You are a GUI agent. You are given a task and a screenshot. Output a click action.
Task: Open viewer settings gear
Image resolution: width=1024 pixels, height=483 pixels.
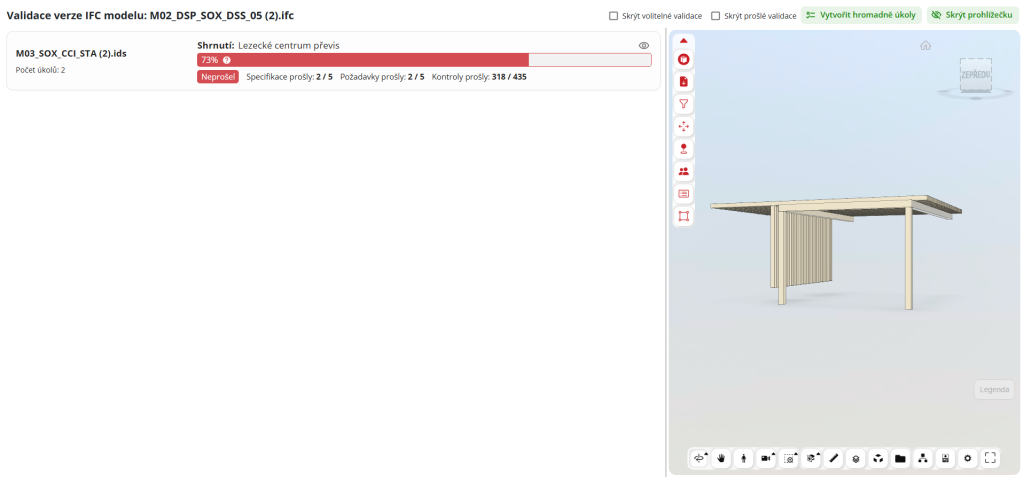[967, 458]
